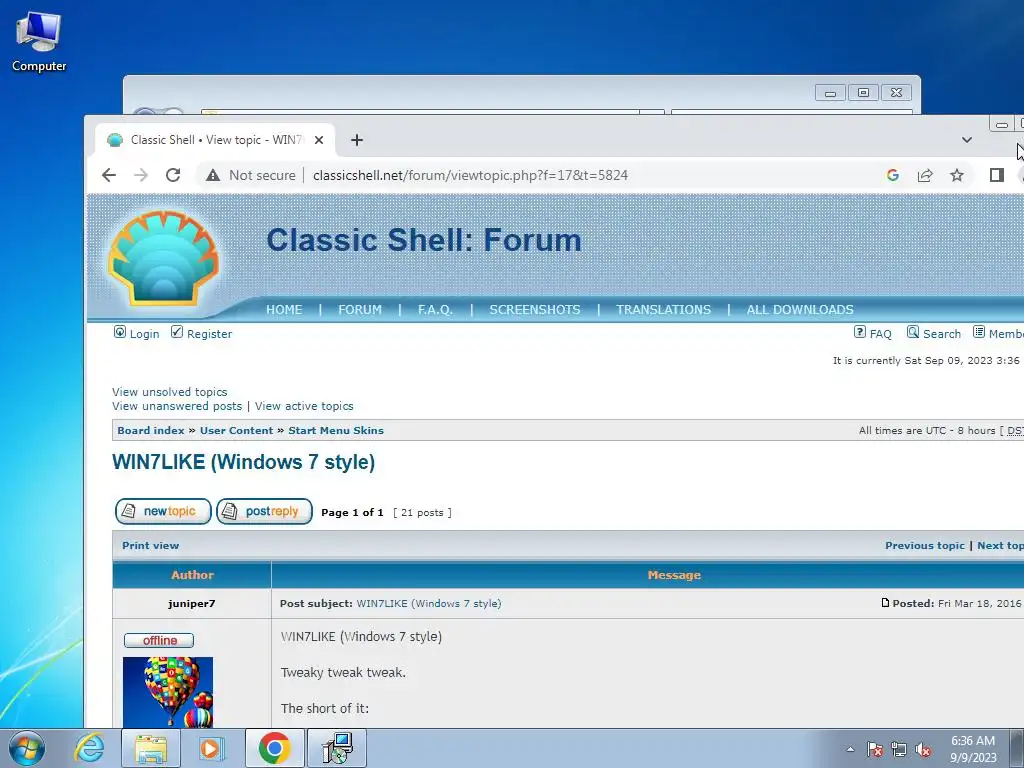Click Chrome icon on the taskbar
The image size is (1024, 768).
pos(274,748)
